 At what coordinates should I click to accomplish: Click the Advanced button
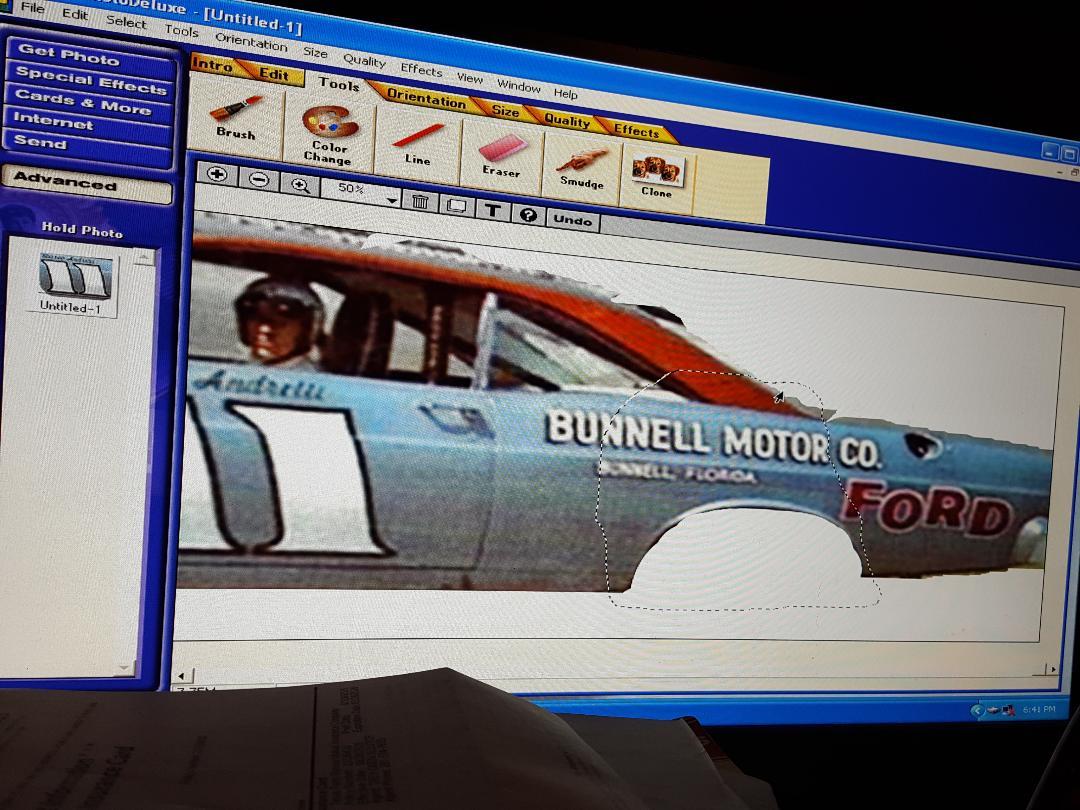coord(87,185)
